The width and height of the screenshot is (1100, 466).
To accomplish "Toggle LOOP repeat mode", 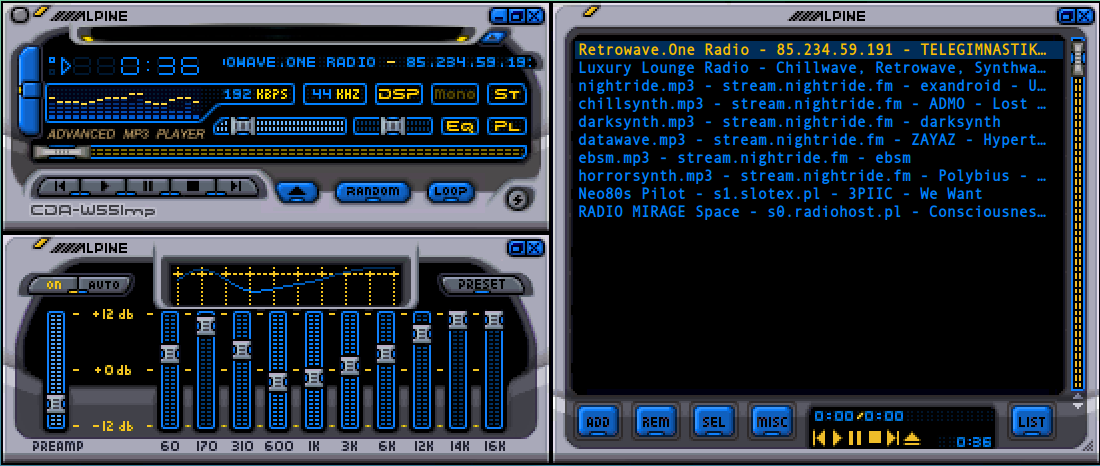I will pyautogui.click(x=450, y=192).
